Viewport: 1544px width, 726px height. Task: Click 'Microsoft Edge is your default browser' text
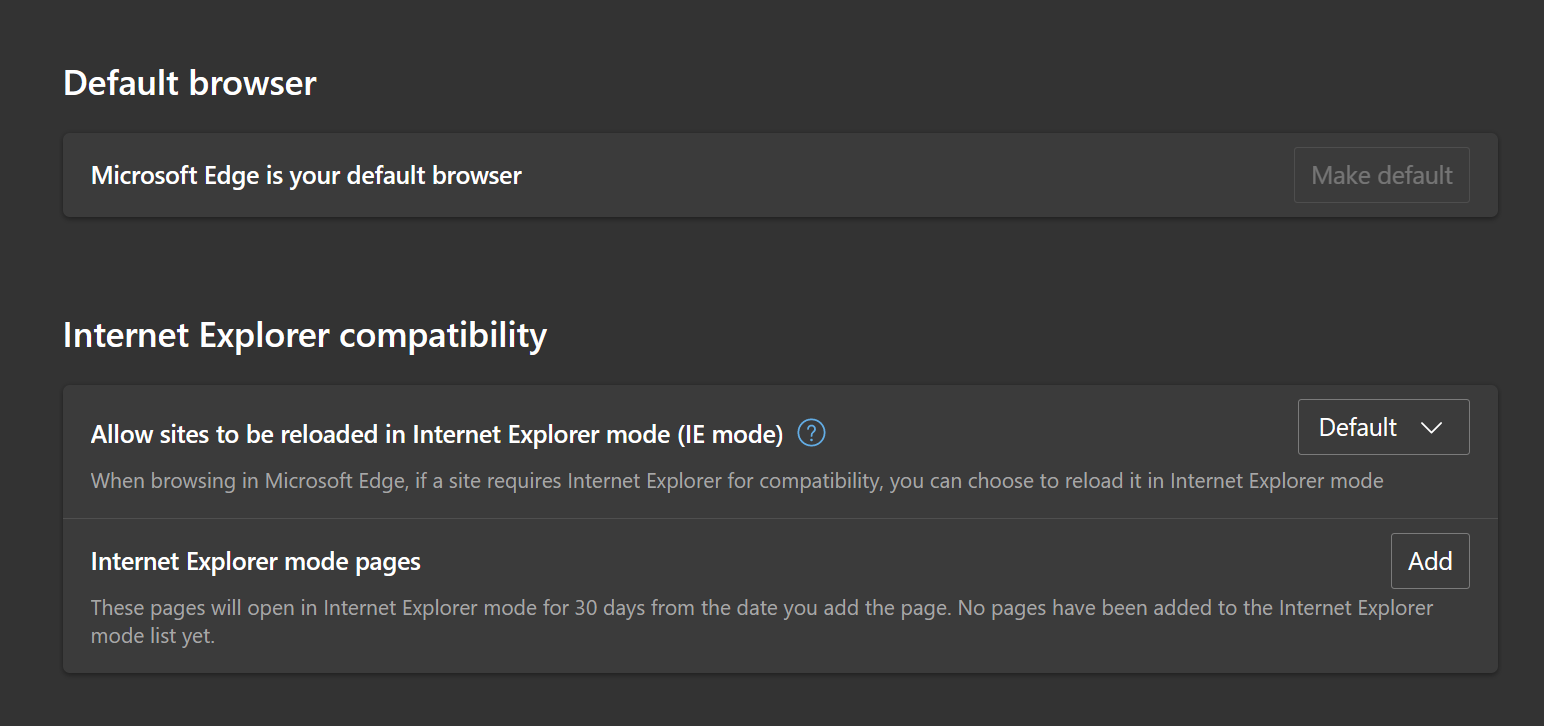(x=306, y=176)
